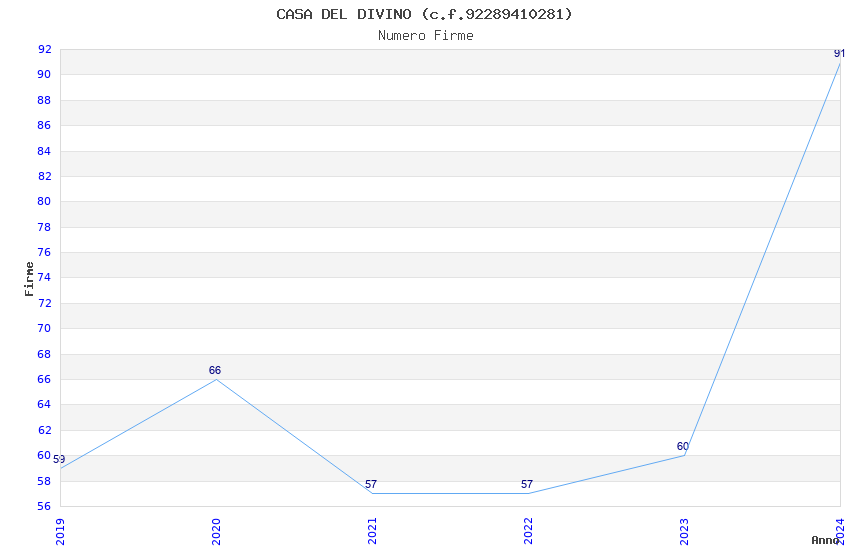The height and width of the screenshot is (550, 850).
Task: Click the y-axis tick 92
Action: tap(44, 49)
